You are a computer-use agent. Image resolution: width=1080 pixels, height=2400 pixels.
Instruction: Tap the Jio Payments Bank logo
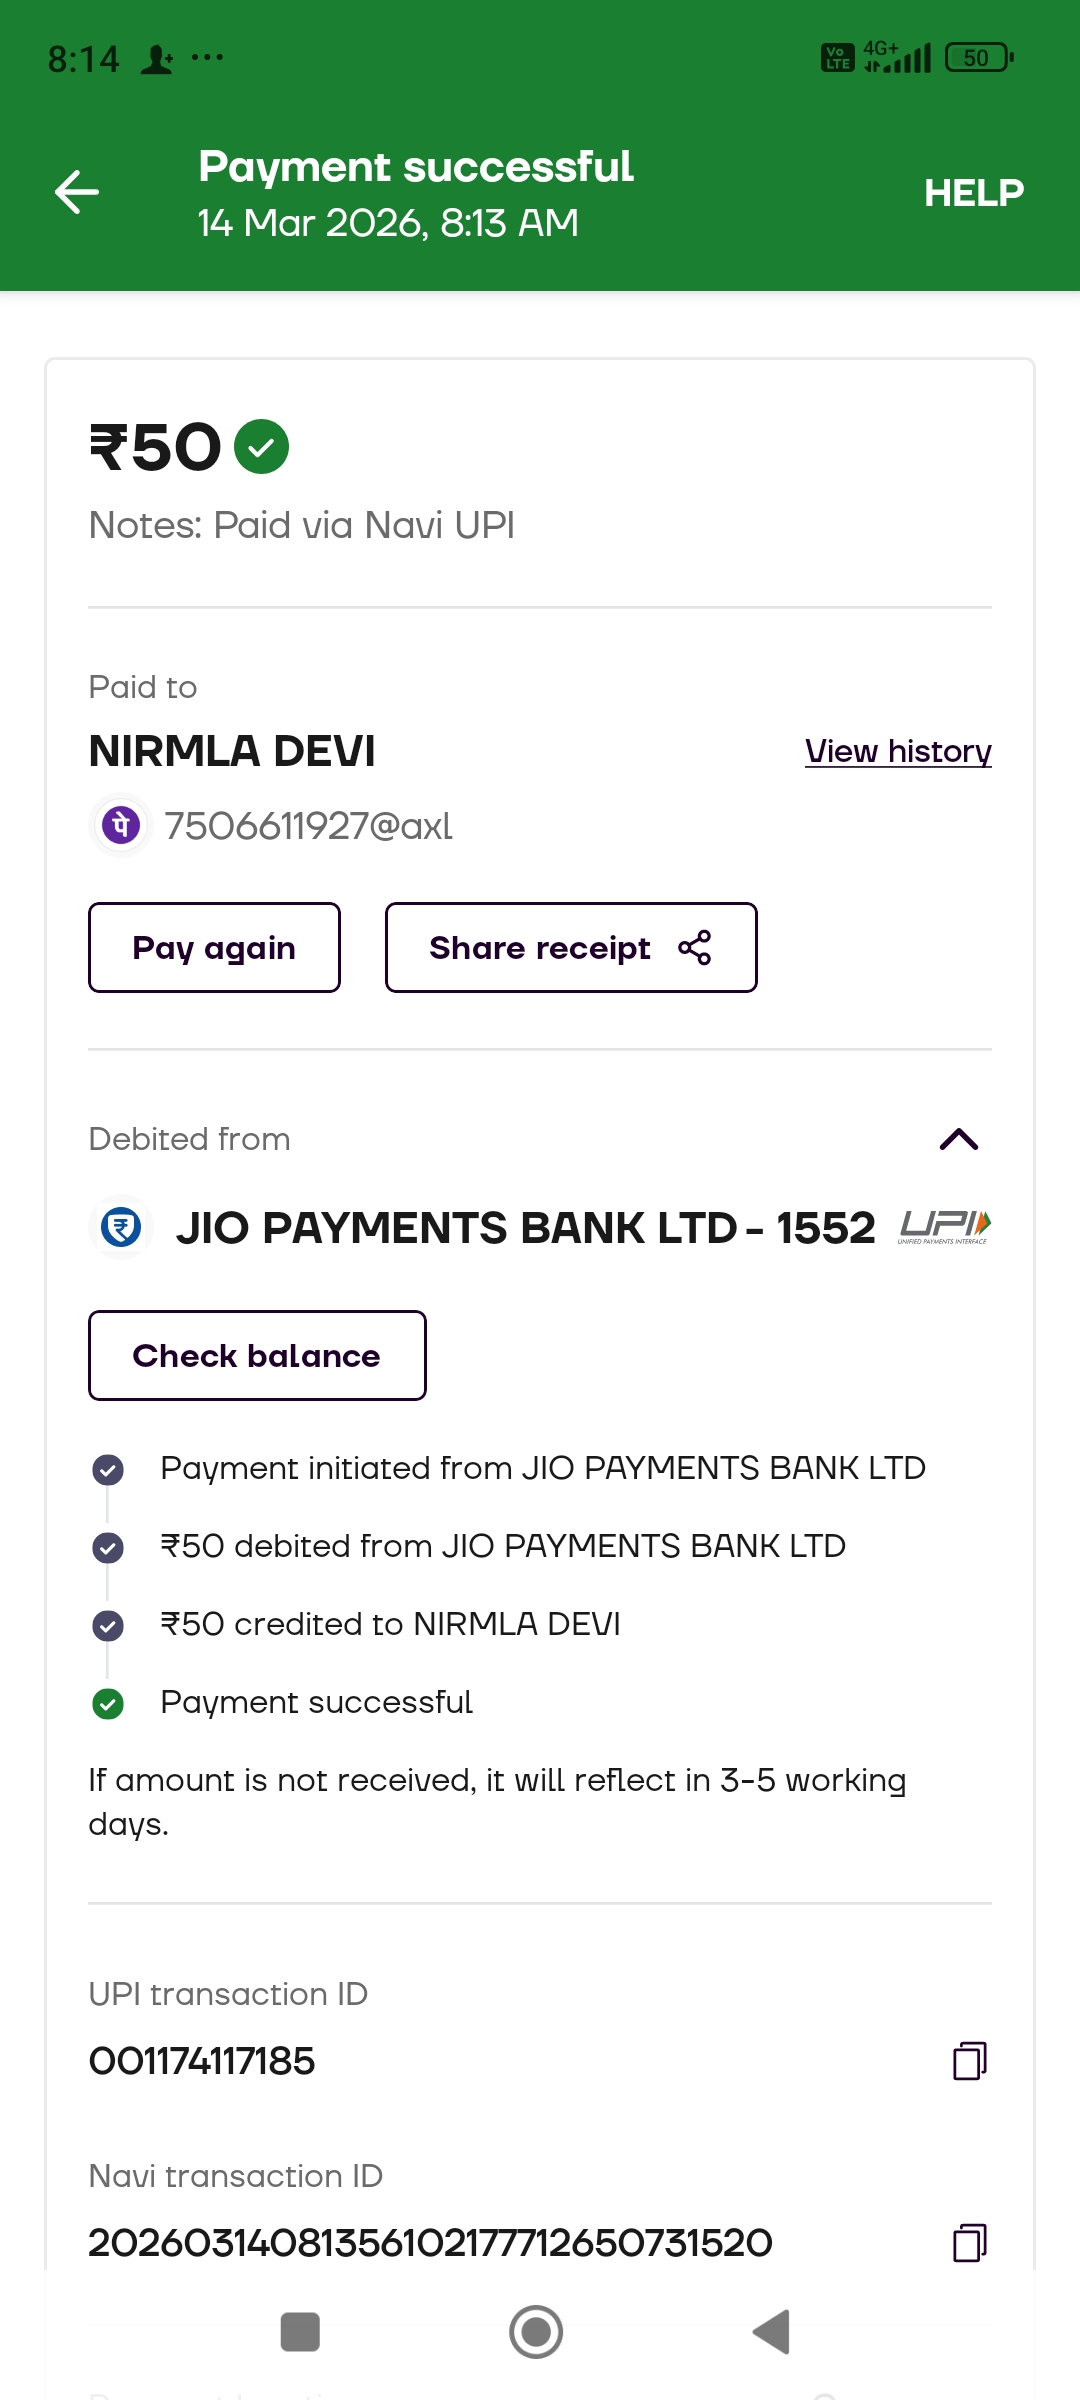pyautogui.click(x=121, y=1227)
